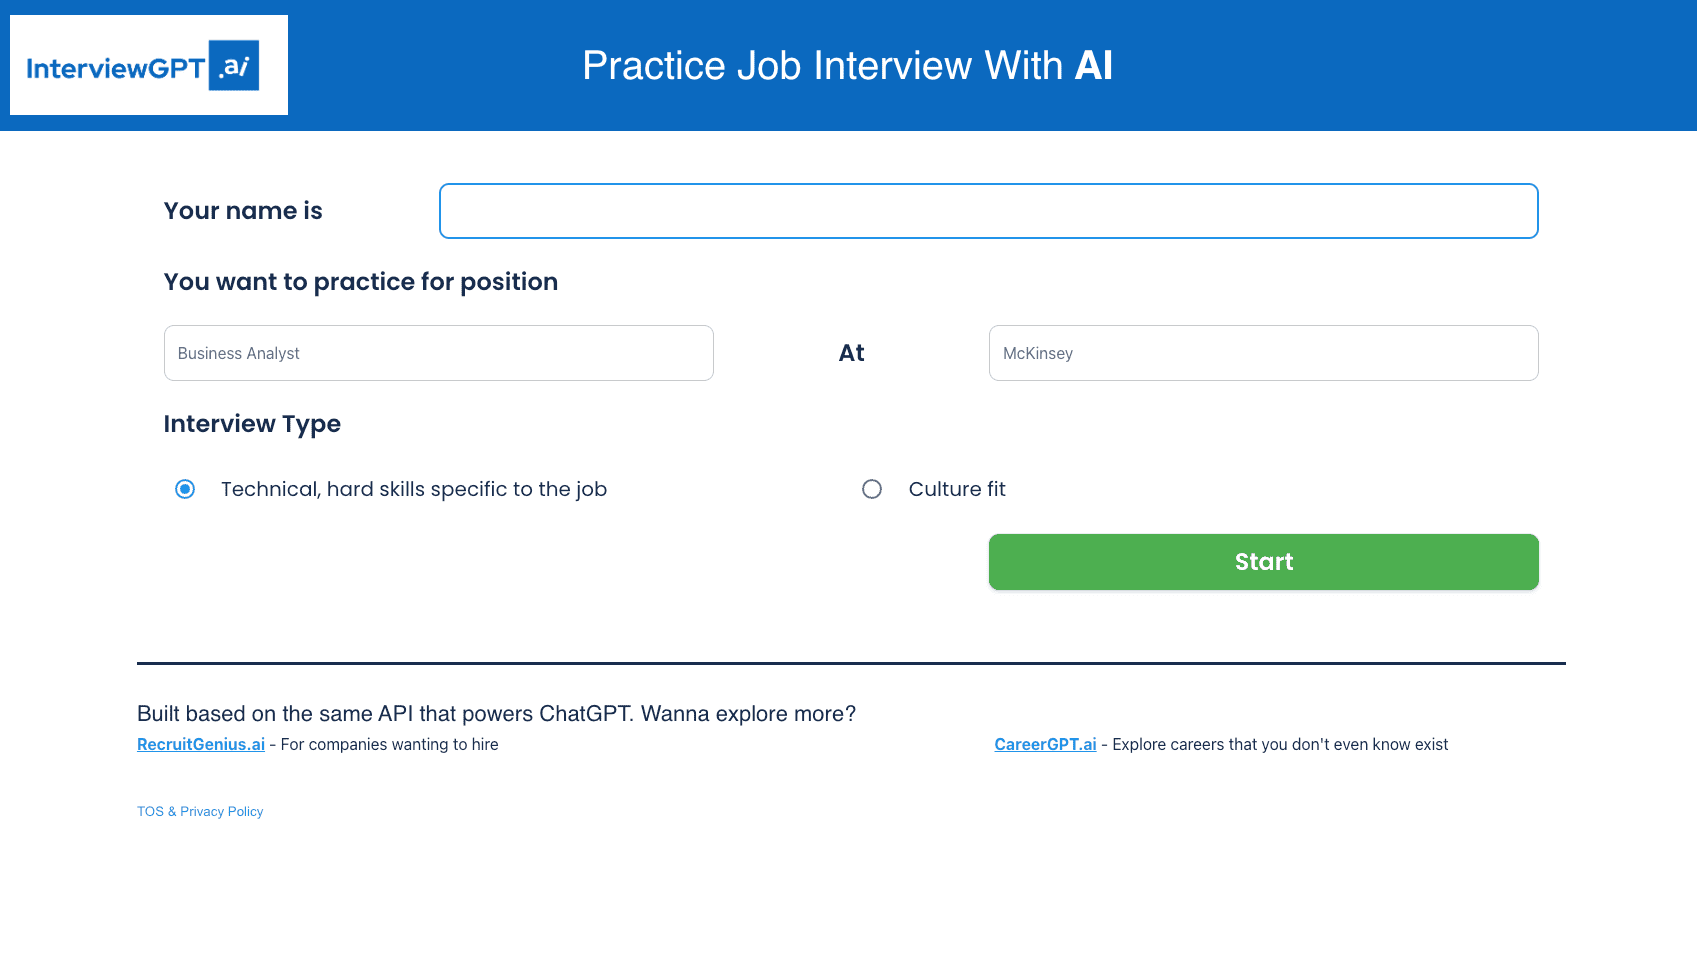This screenshot has width=1697, height=971.
Task: Open the CareerGPT.ai link
Action: (1044, 744)
